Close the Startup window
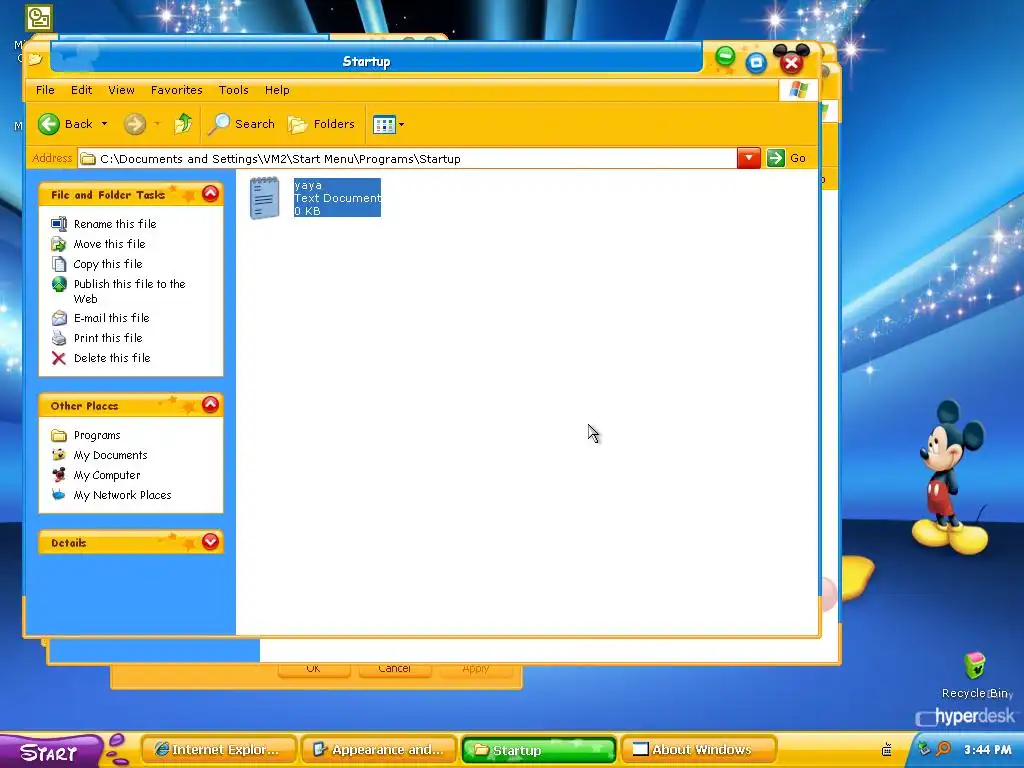The image size is (1024, 768). [792, 63]
